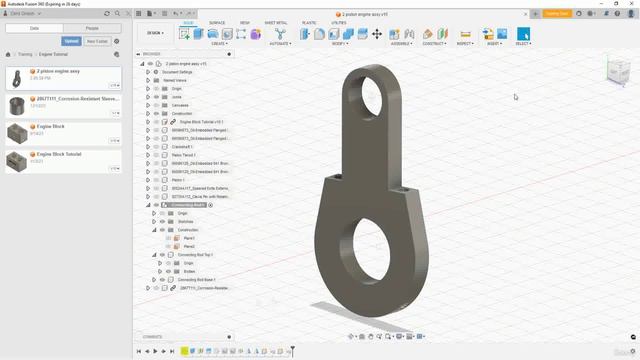
Task: Toggle visibility of Plane1
Action: pyautogui.click(x=169, y=238)
